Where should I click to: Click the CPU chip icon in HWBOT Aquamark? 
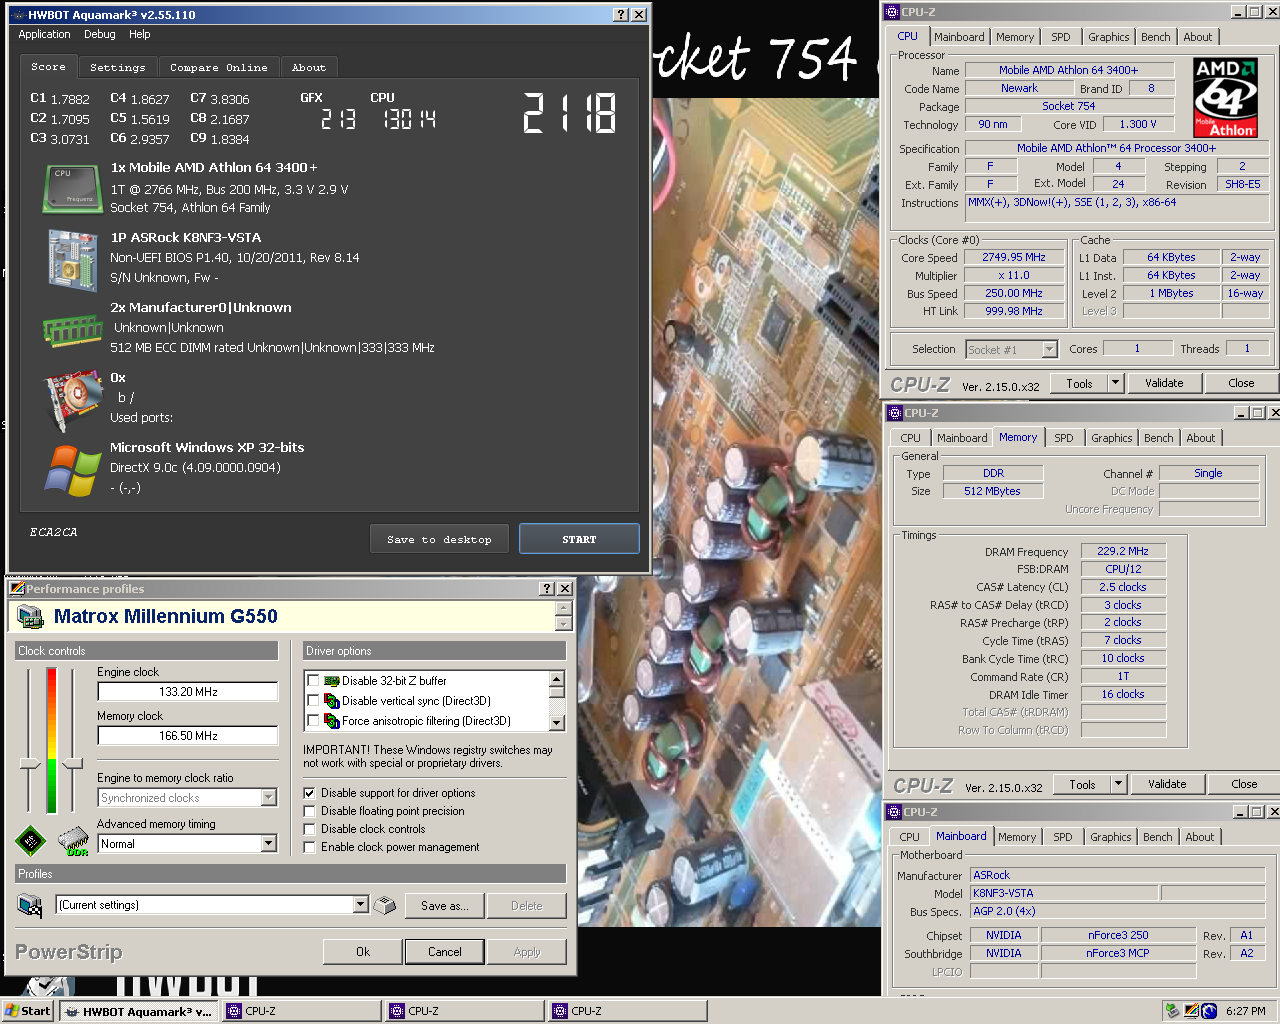(x=72, y=190)
